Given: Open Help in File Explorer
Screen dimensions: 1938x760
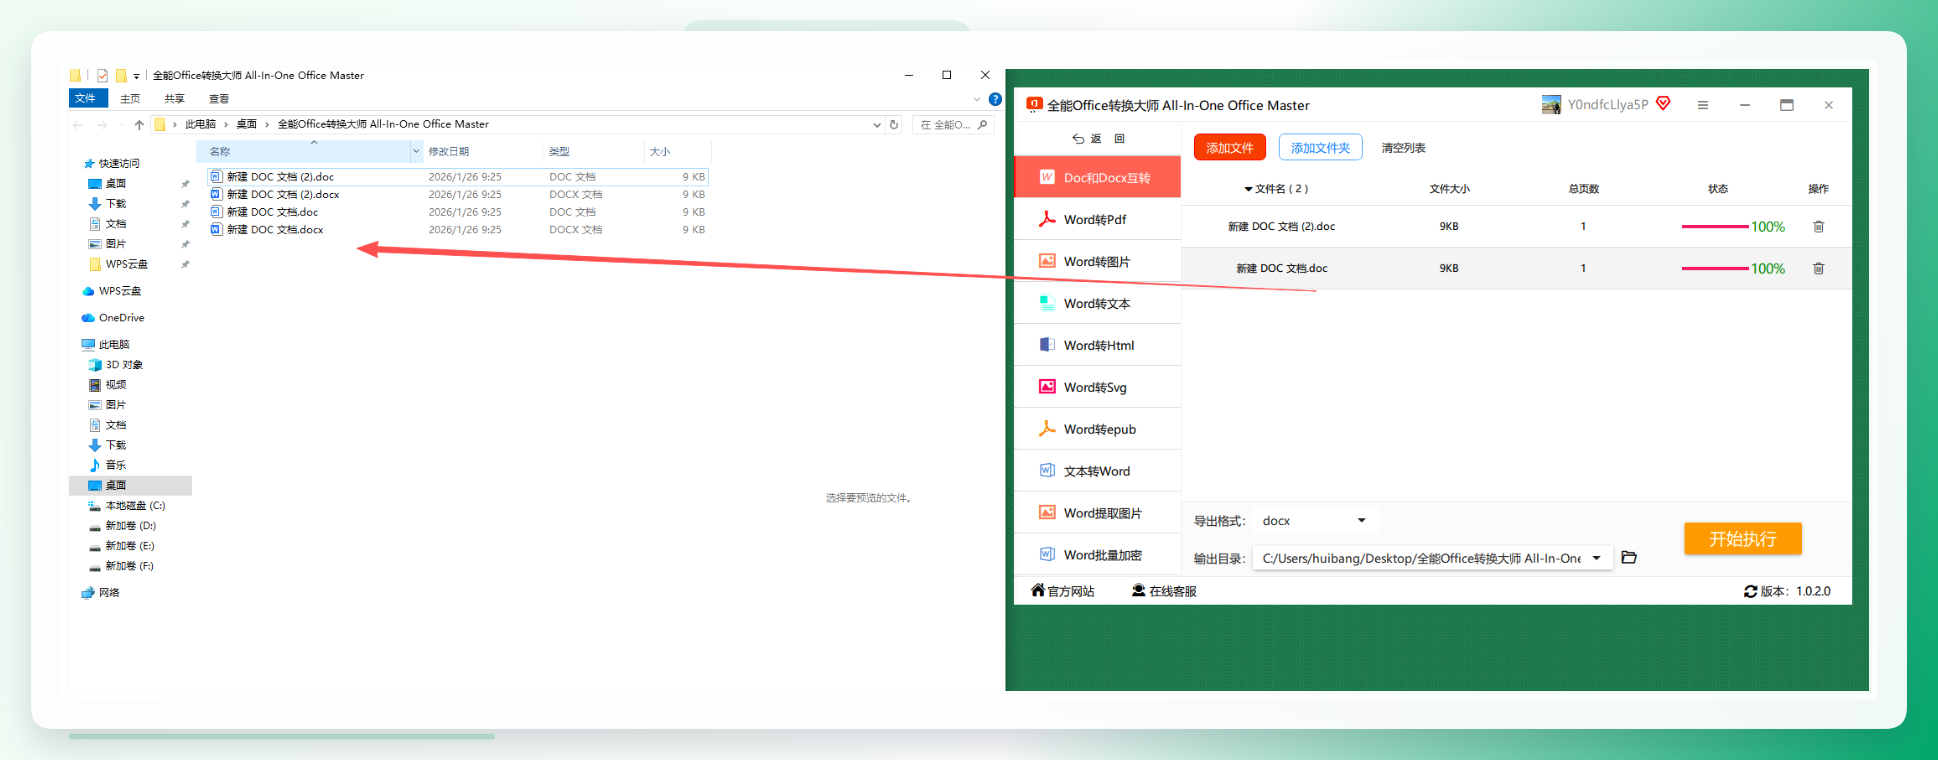Looking at the screenshot, I should 995,99.
